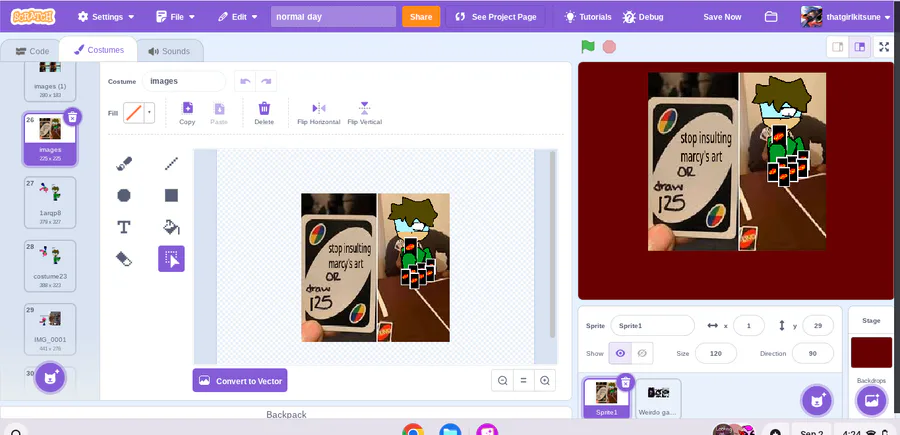Image resolution: width=900 pixels, height=435 pixels.
Task: Flip the costume horizontally
Action: click(x=319, y=113)
